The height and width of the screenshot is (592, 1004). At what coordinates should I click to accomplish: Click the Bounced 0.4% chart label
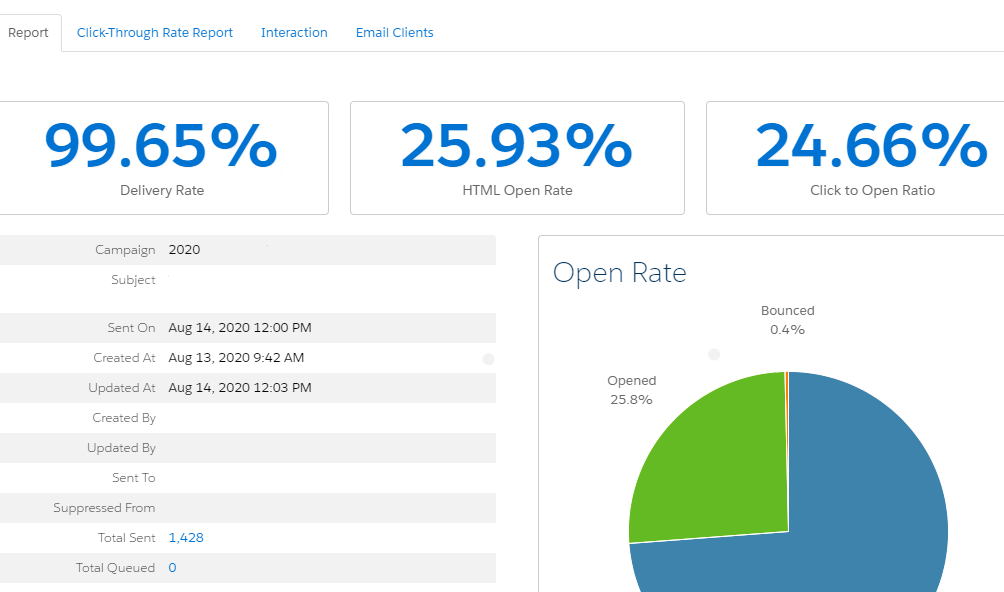click(788, 320)
